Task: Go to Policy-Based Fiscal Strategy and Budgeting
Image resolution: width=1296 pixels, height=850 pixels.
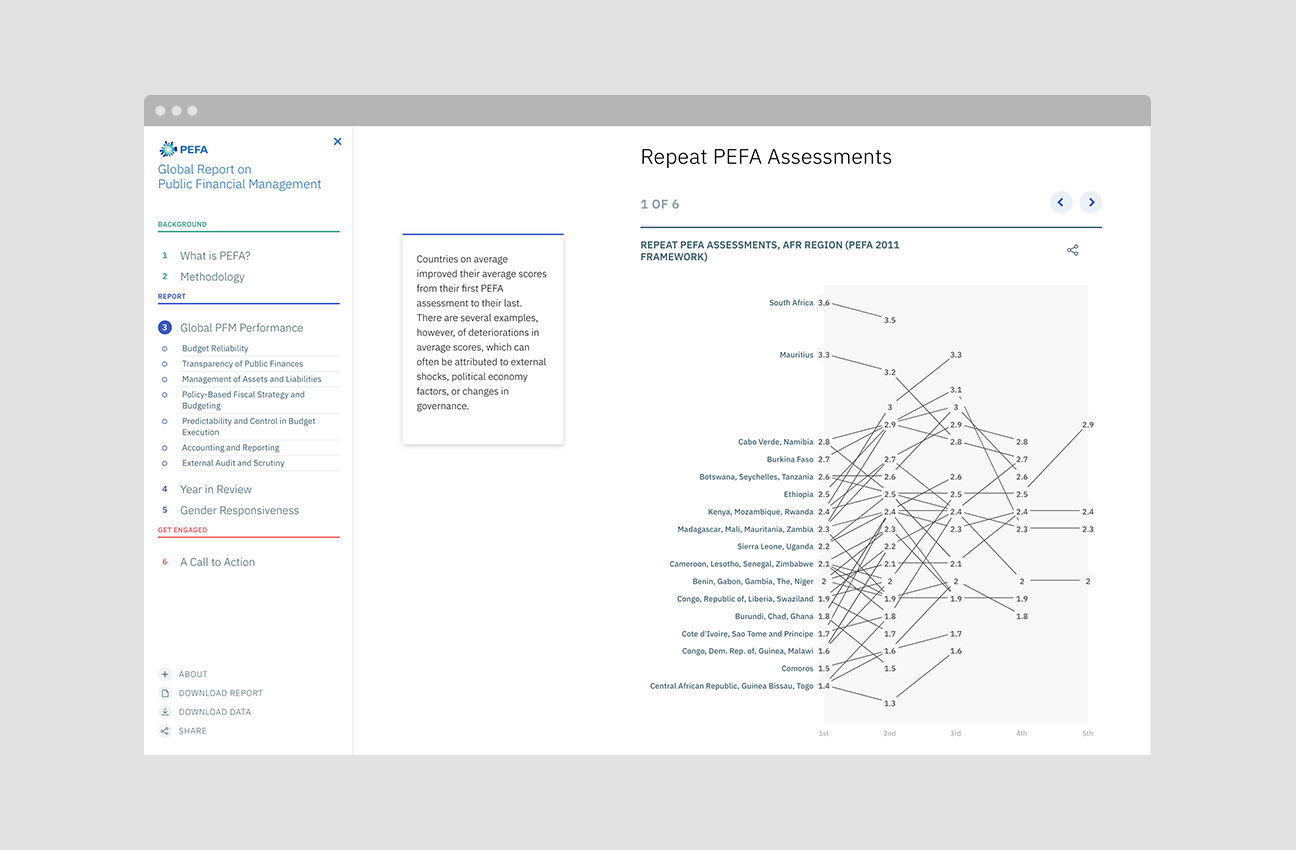Action: coord(243,400)
